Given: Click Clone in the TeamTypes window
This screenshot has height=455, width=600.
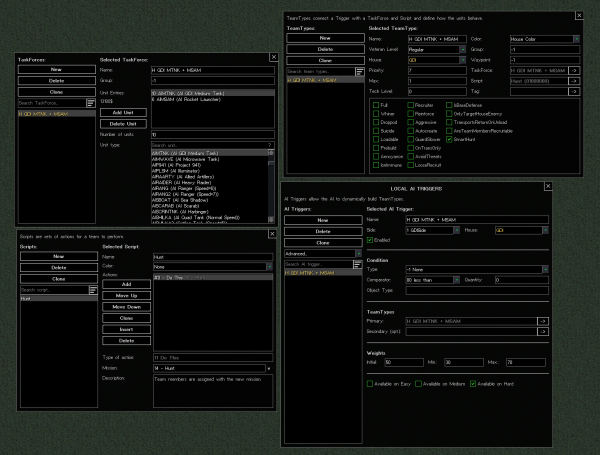Looking at the screenshot, I should 325,60.
